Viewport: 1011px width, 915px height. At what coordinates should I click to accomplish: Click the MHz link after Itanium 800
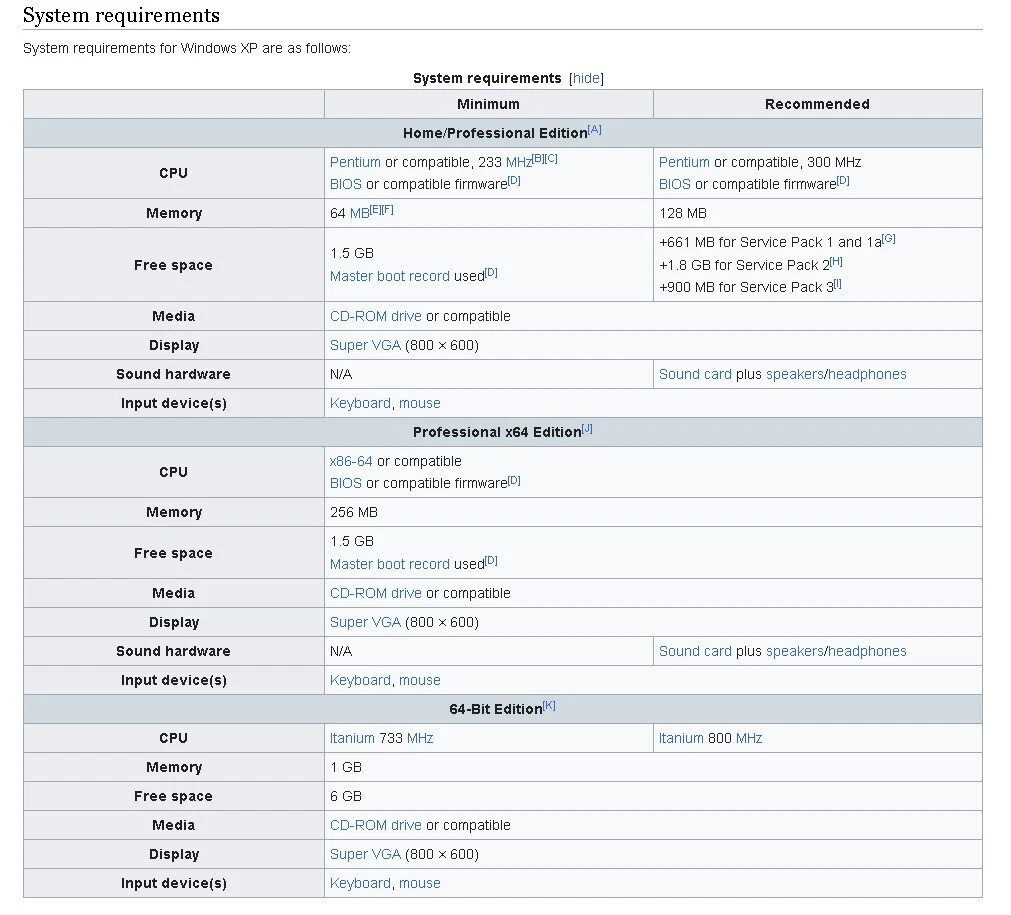click(x=749, y=738)
